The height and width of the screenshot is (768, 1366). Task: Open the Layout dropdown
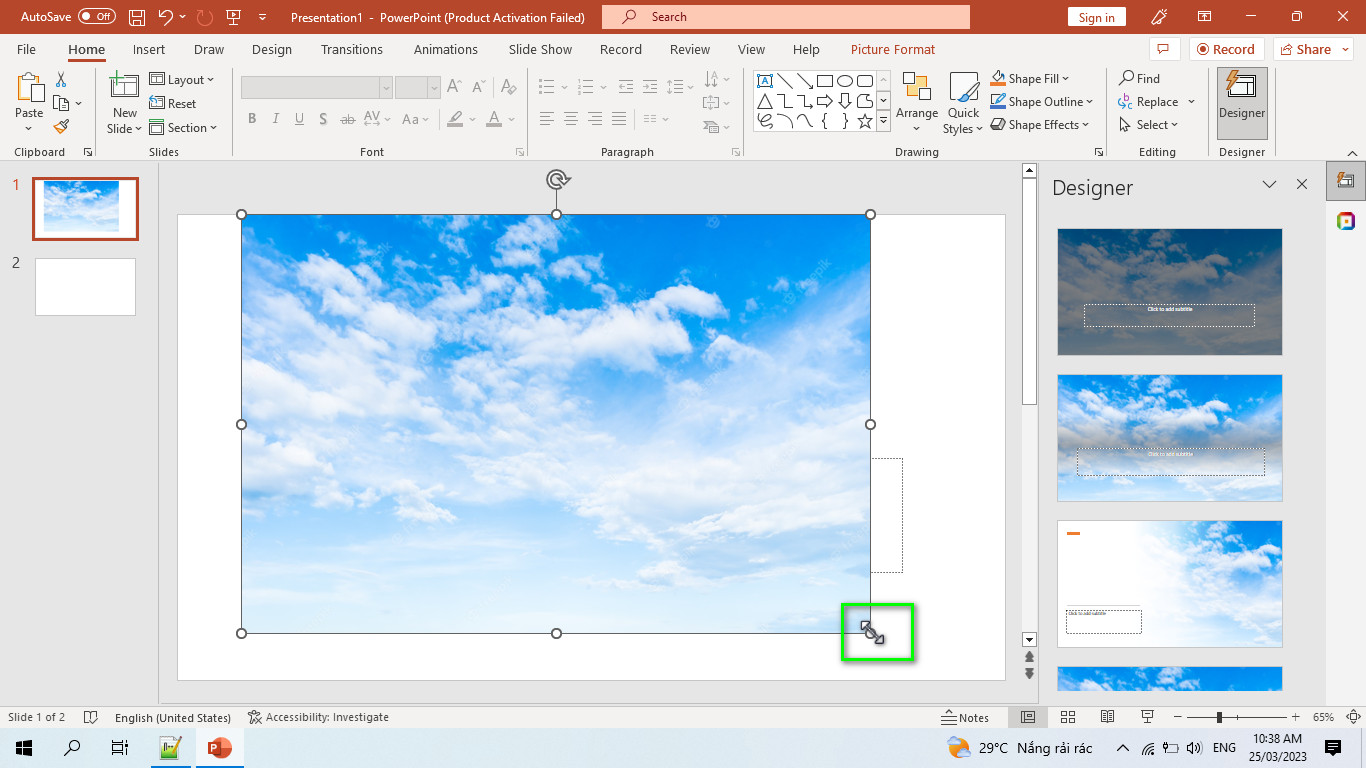(182, 80)
